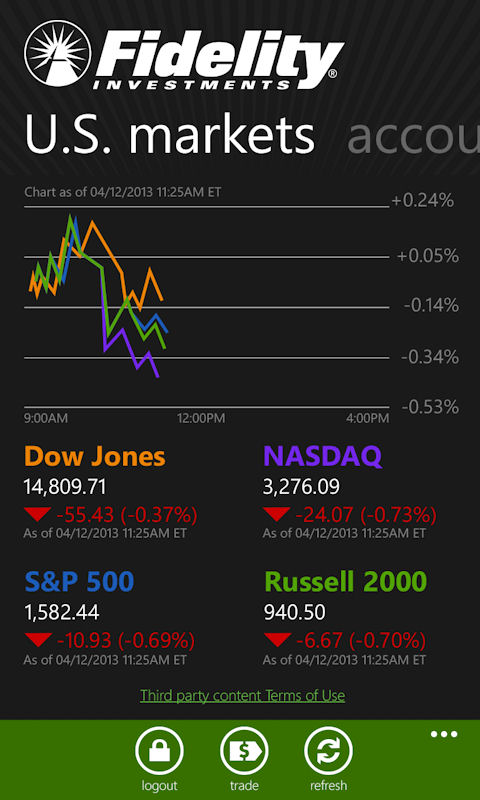Select the Dow Jones red down arrow
This screenshot has height=800, width=480.
pos(37,513)
